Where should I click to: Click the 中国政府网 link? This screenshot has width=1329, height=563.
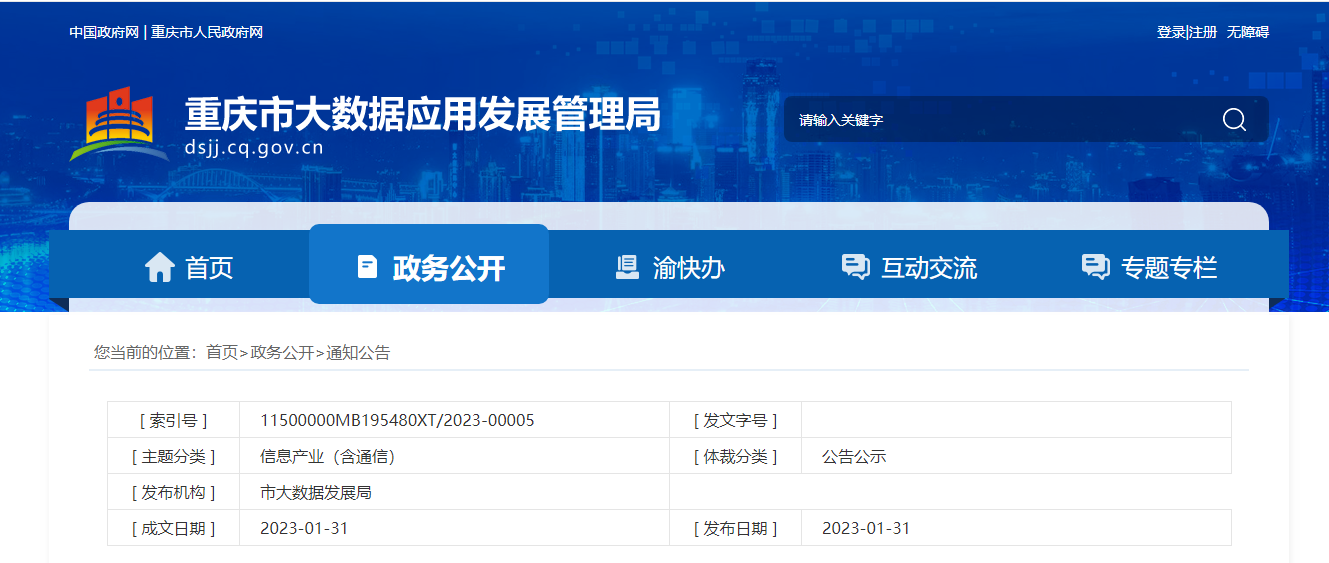pos(104,32)
